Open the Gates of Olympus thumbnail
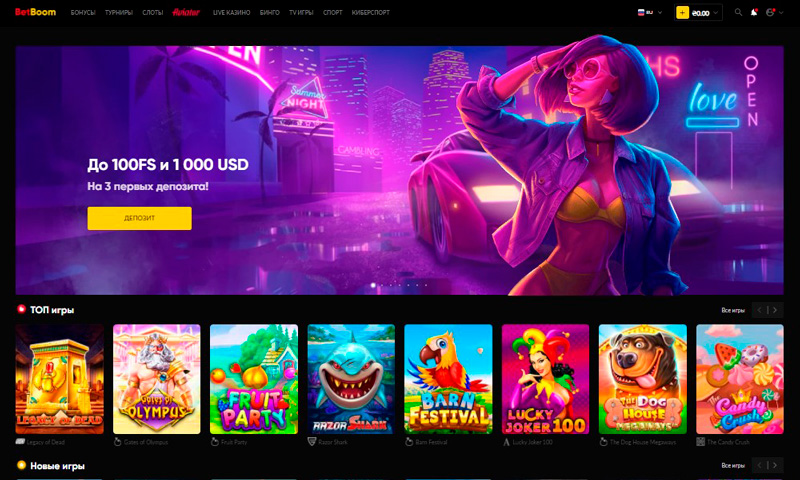The width and height of the screenshot is (800, 480). pos(157,379)
